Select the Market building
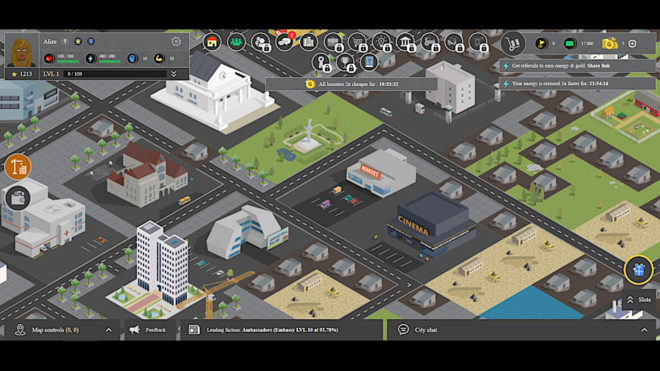This screenshot has width=660, height=371. [380, 173]
